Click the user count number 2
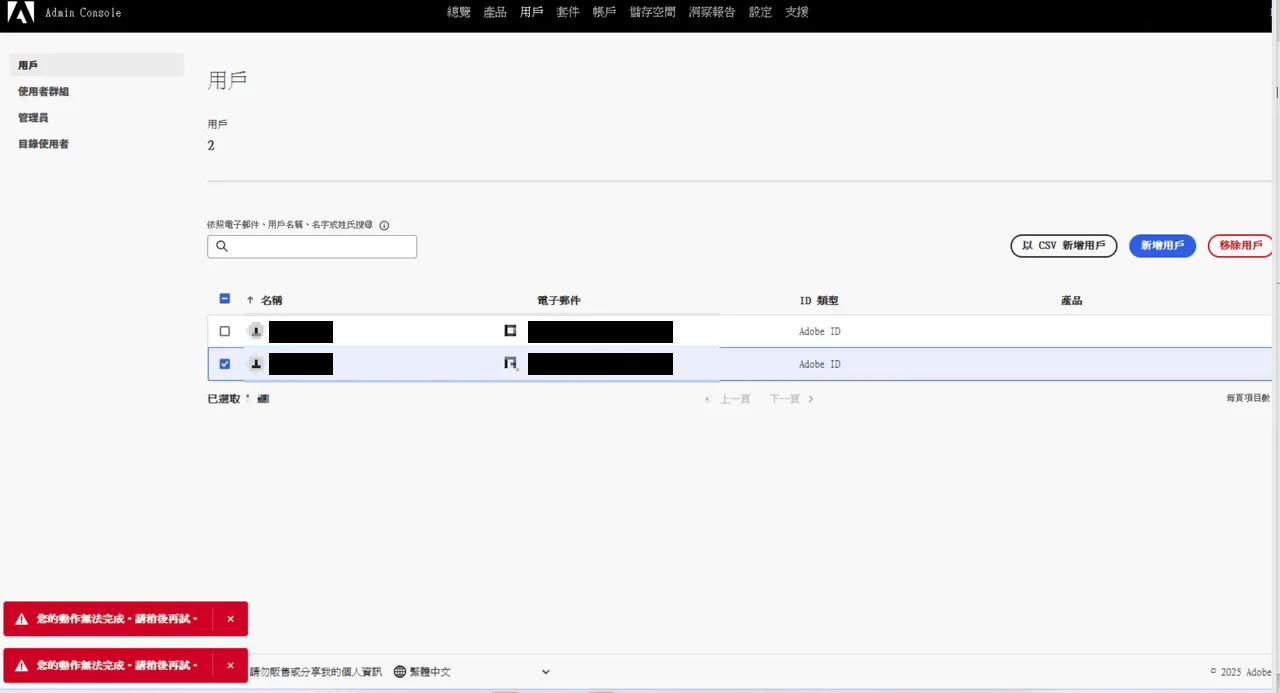The width and height of the screenshot is (1280, 693). point(211,146)
